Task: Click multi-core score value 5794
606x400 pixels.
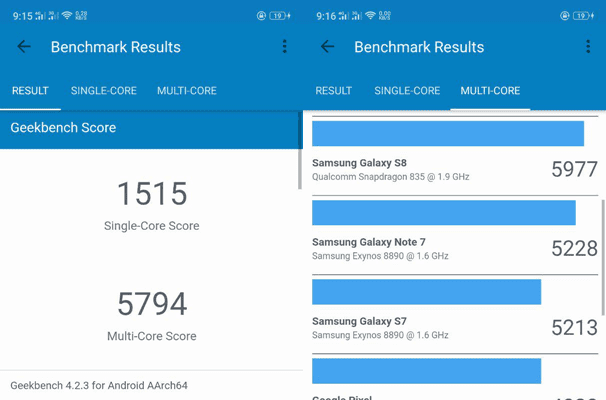Action: pos(152,304)
